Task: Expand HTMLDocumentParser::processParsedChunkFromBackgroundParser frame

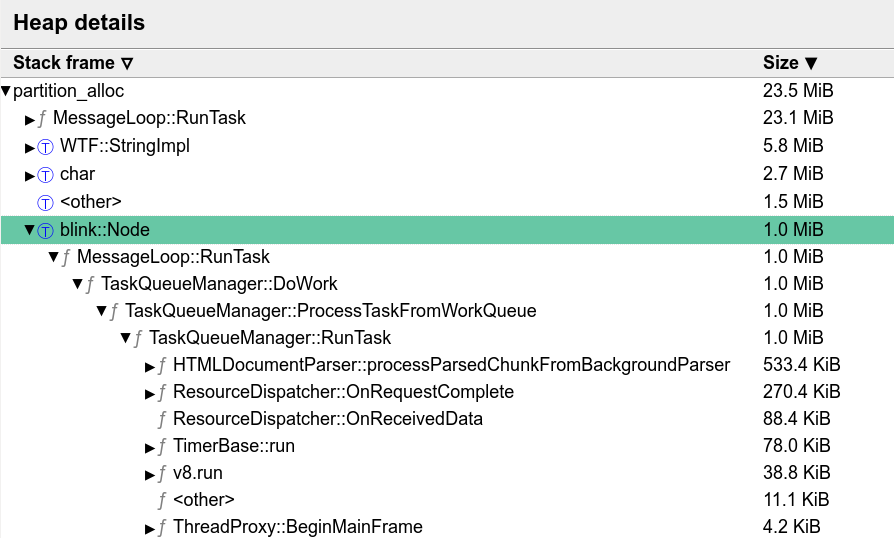Action: [x=150, y=366]
